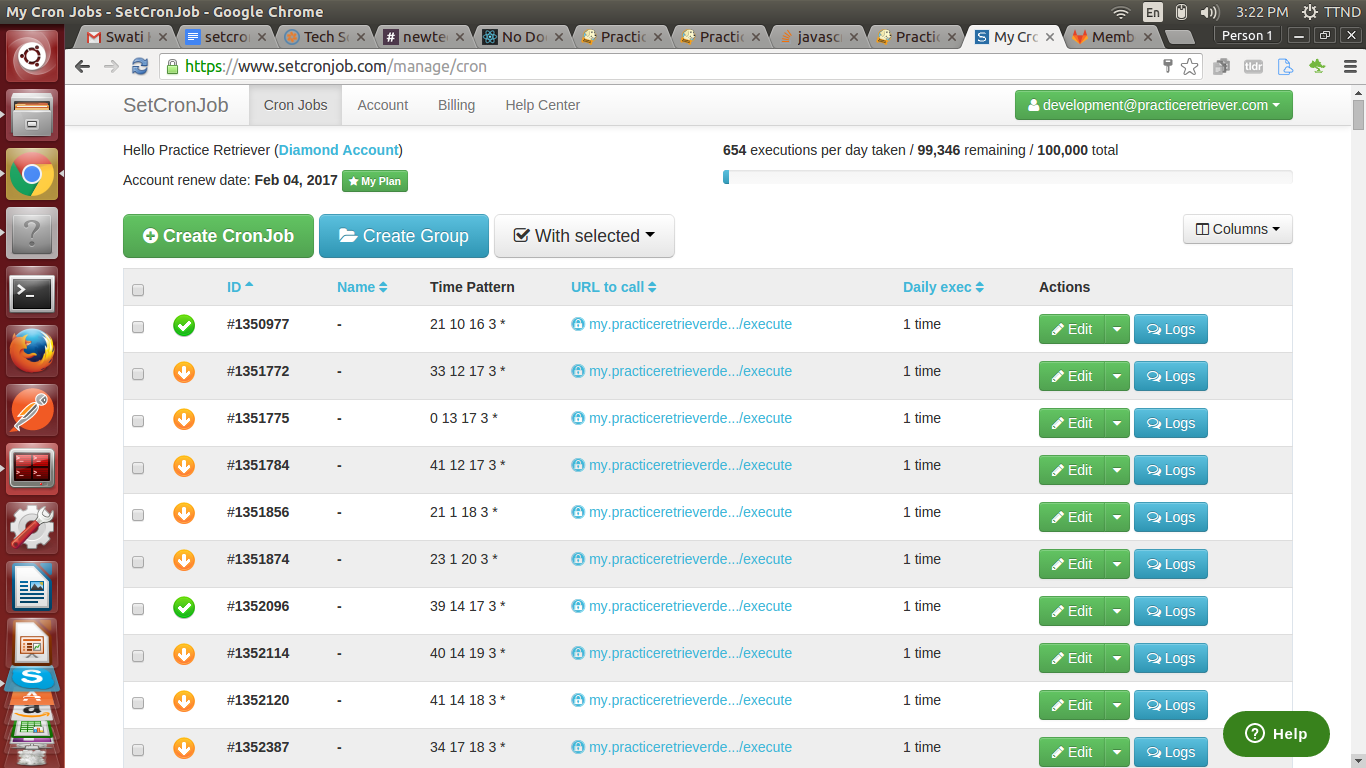Click orange arrow status icon for job #1351772
The height and width of the screenshot is (768, 1366).
point(184,372)
